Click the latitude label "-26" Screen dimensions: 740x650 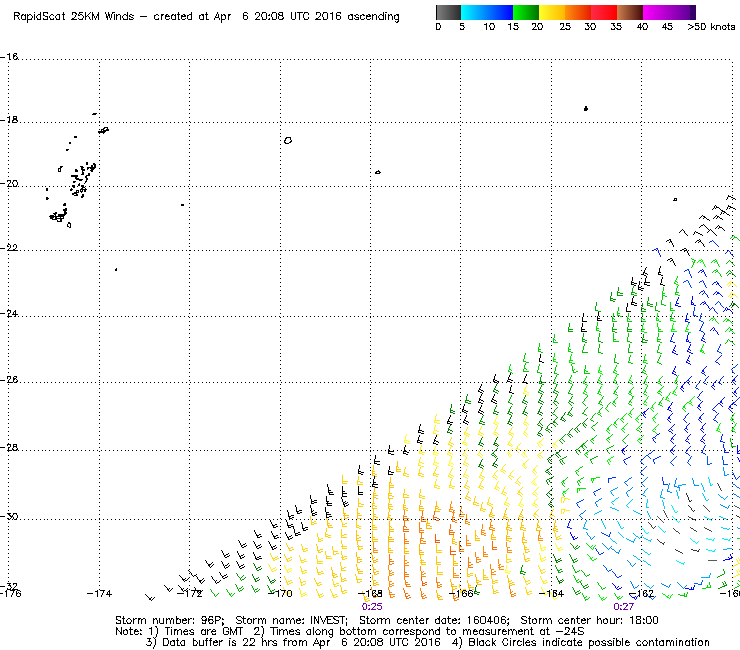click(9, 380)
